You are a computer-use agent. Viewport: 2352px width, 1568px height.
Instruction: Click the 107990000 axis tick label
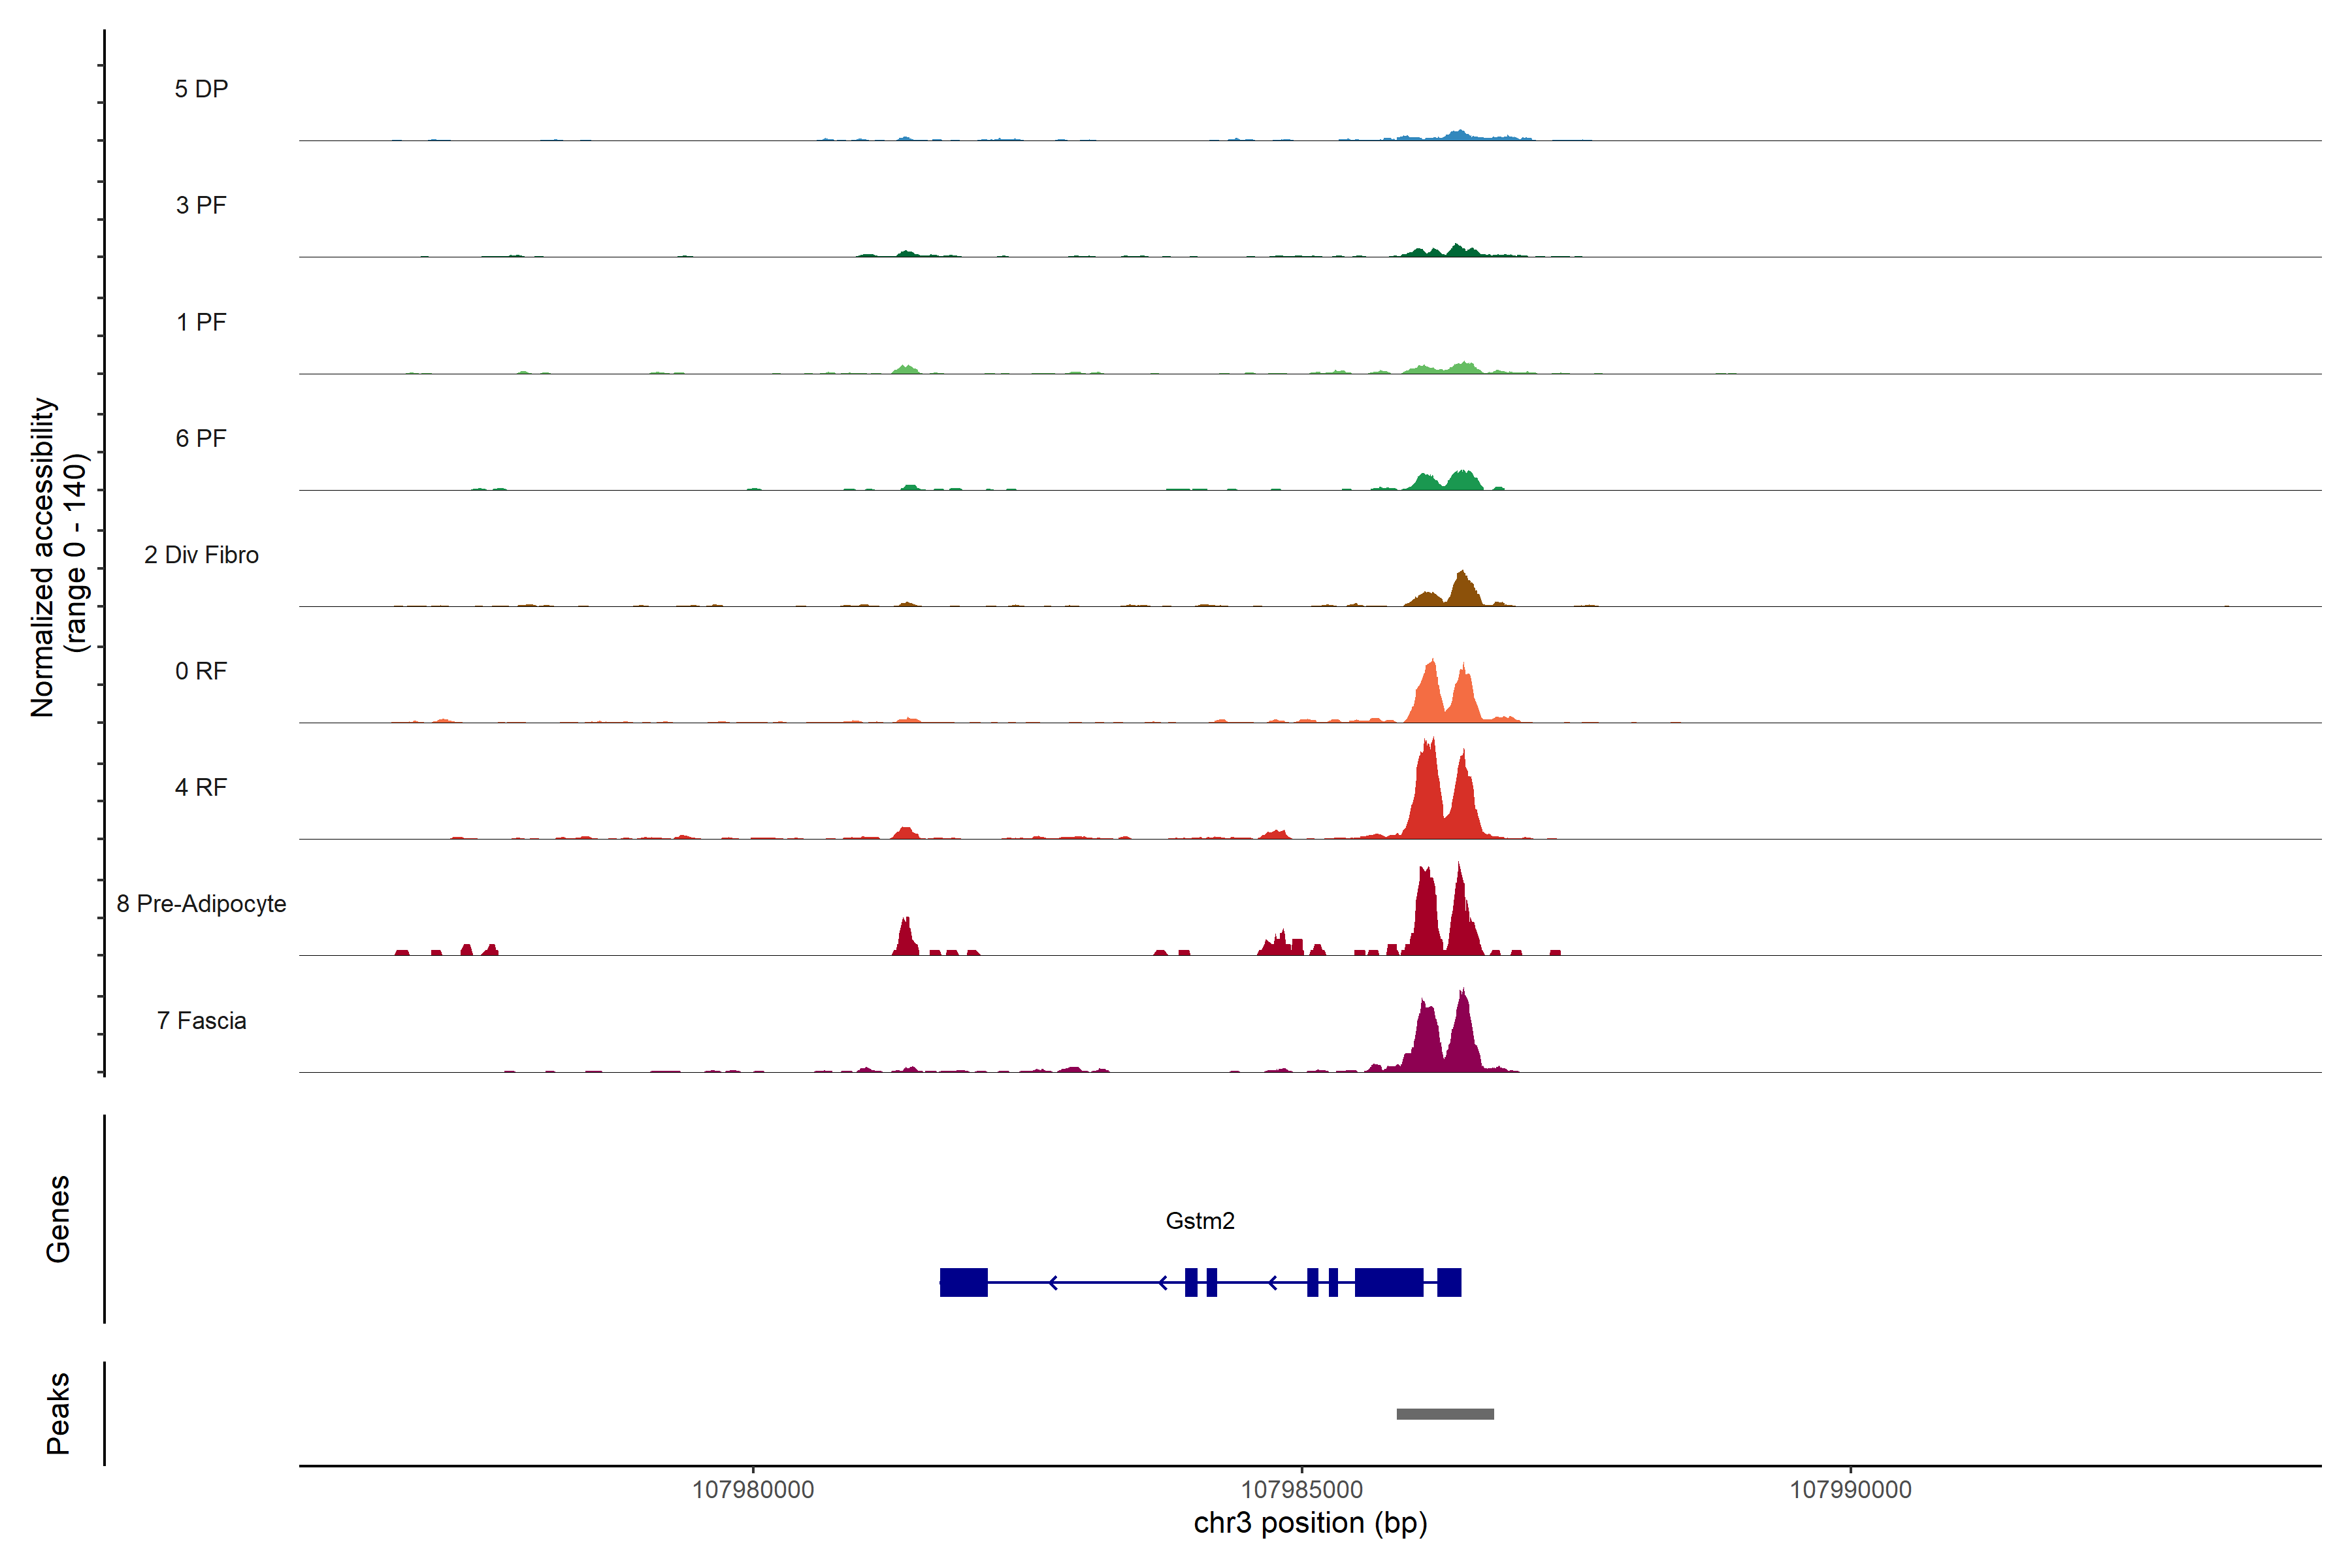coord(1850,1490)
